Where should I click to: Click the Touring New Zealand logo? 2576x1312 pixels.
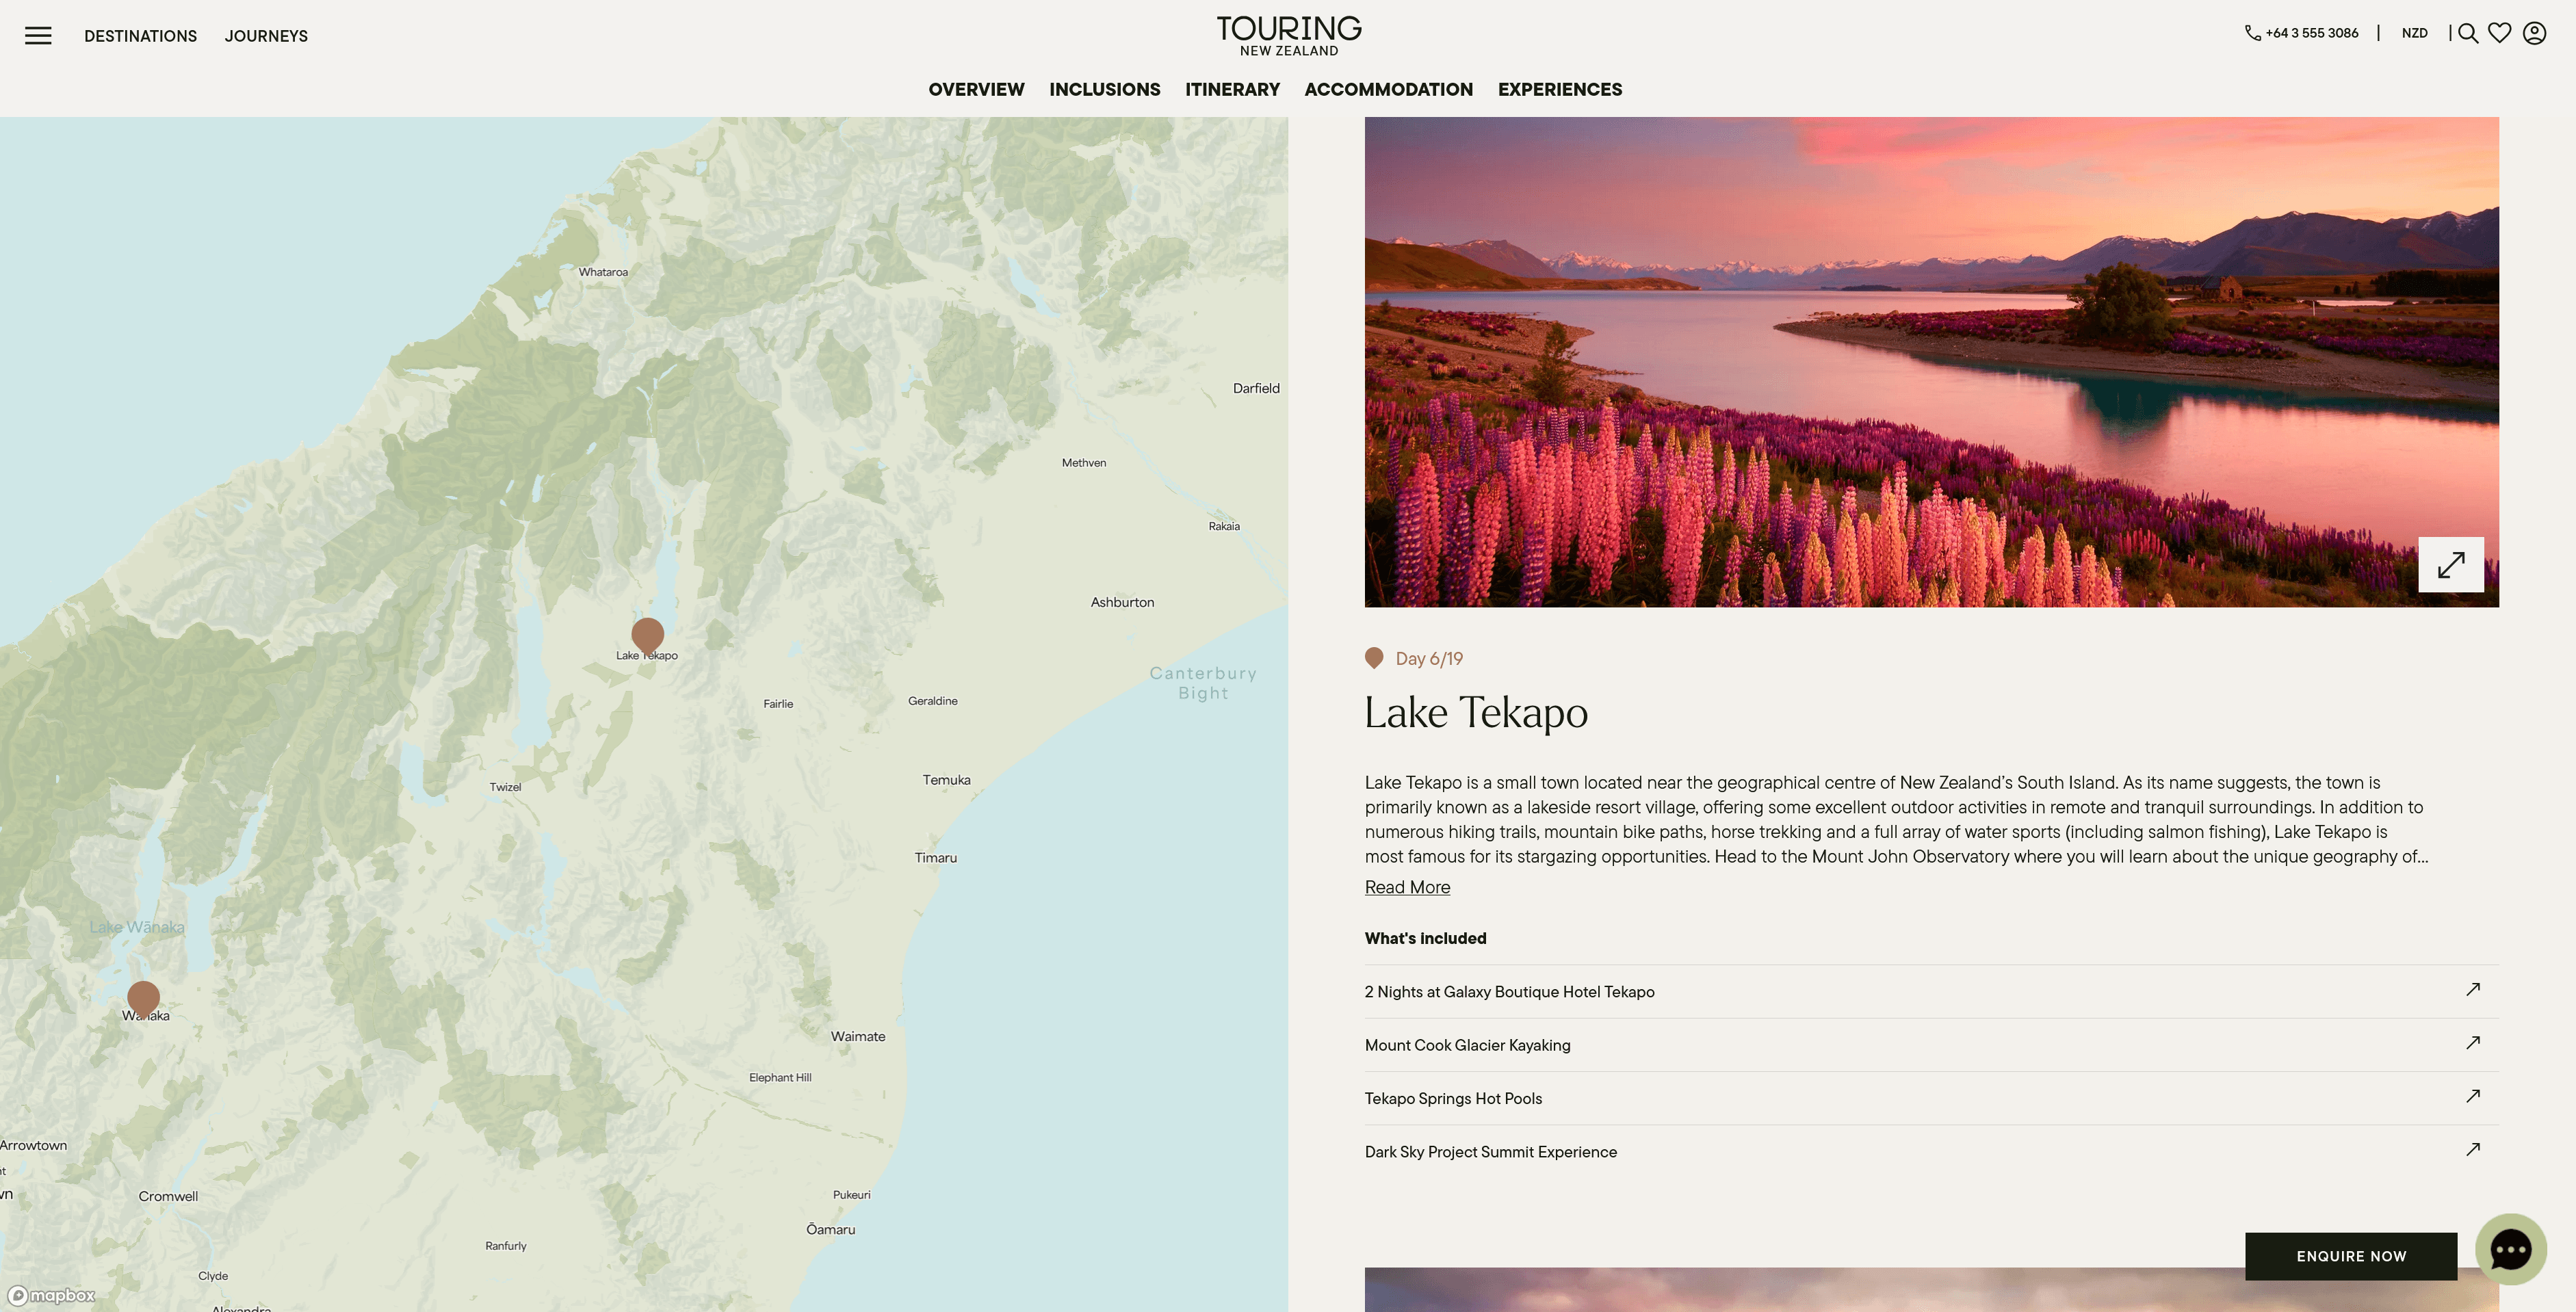point(1288,36)
